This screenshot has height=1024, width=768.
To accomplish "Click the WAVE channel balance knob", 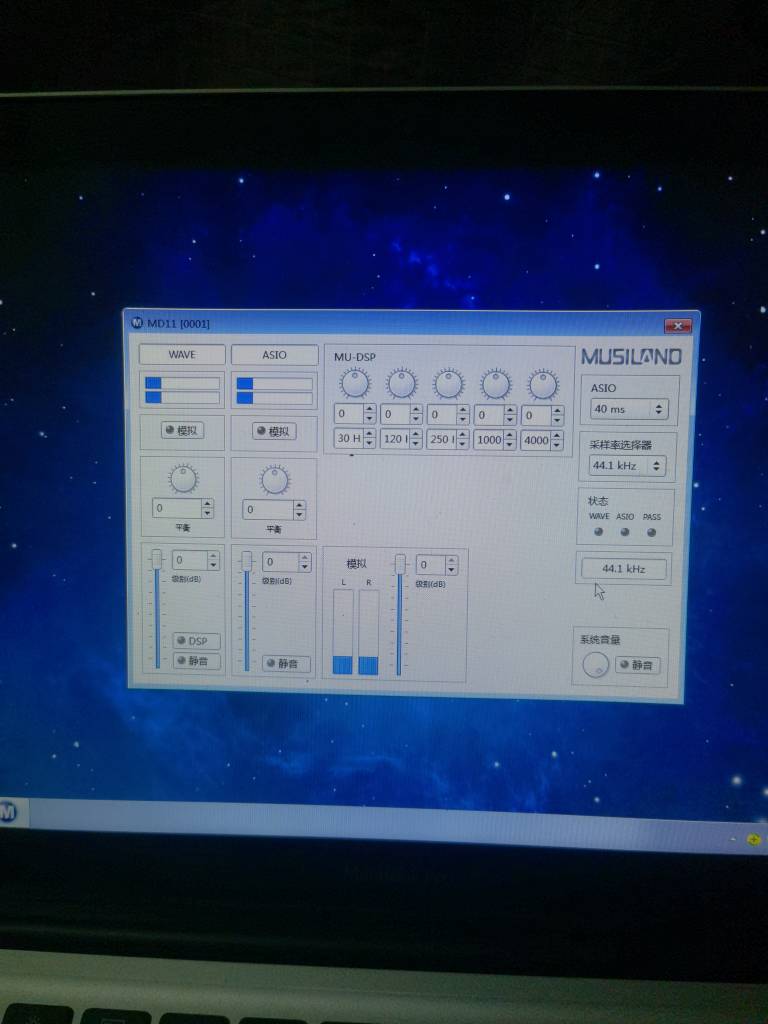I will 183,479.
